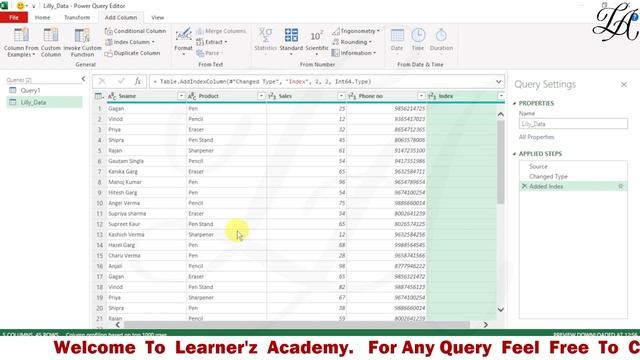Add a Conditional Column
This screenshot has width=640, height=360.
(x=135, y=31)
